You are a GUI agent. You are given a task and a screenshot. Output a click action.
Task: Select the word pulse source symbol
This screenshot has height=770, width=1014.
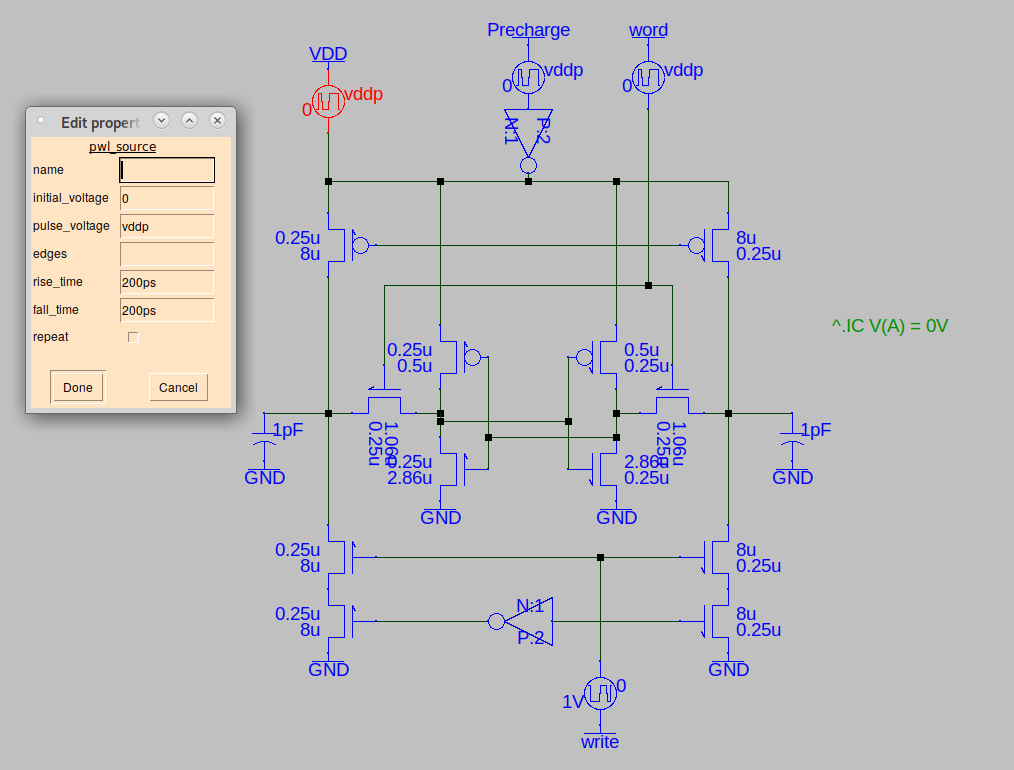(648, 76)
